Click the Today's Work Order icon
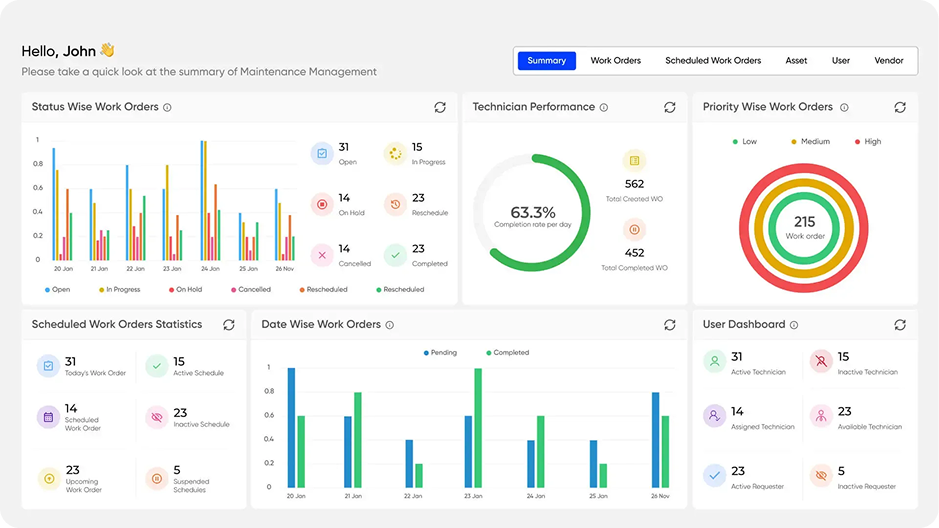 (49, 366)
